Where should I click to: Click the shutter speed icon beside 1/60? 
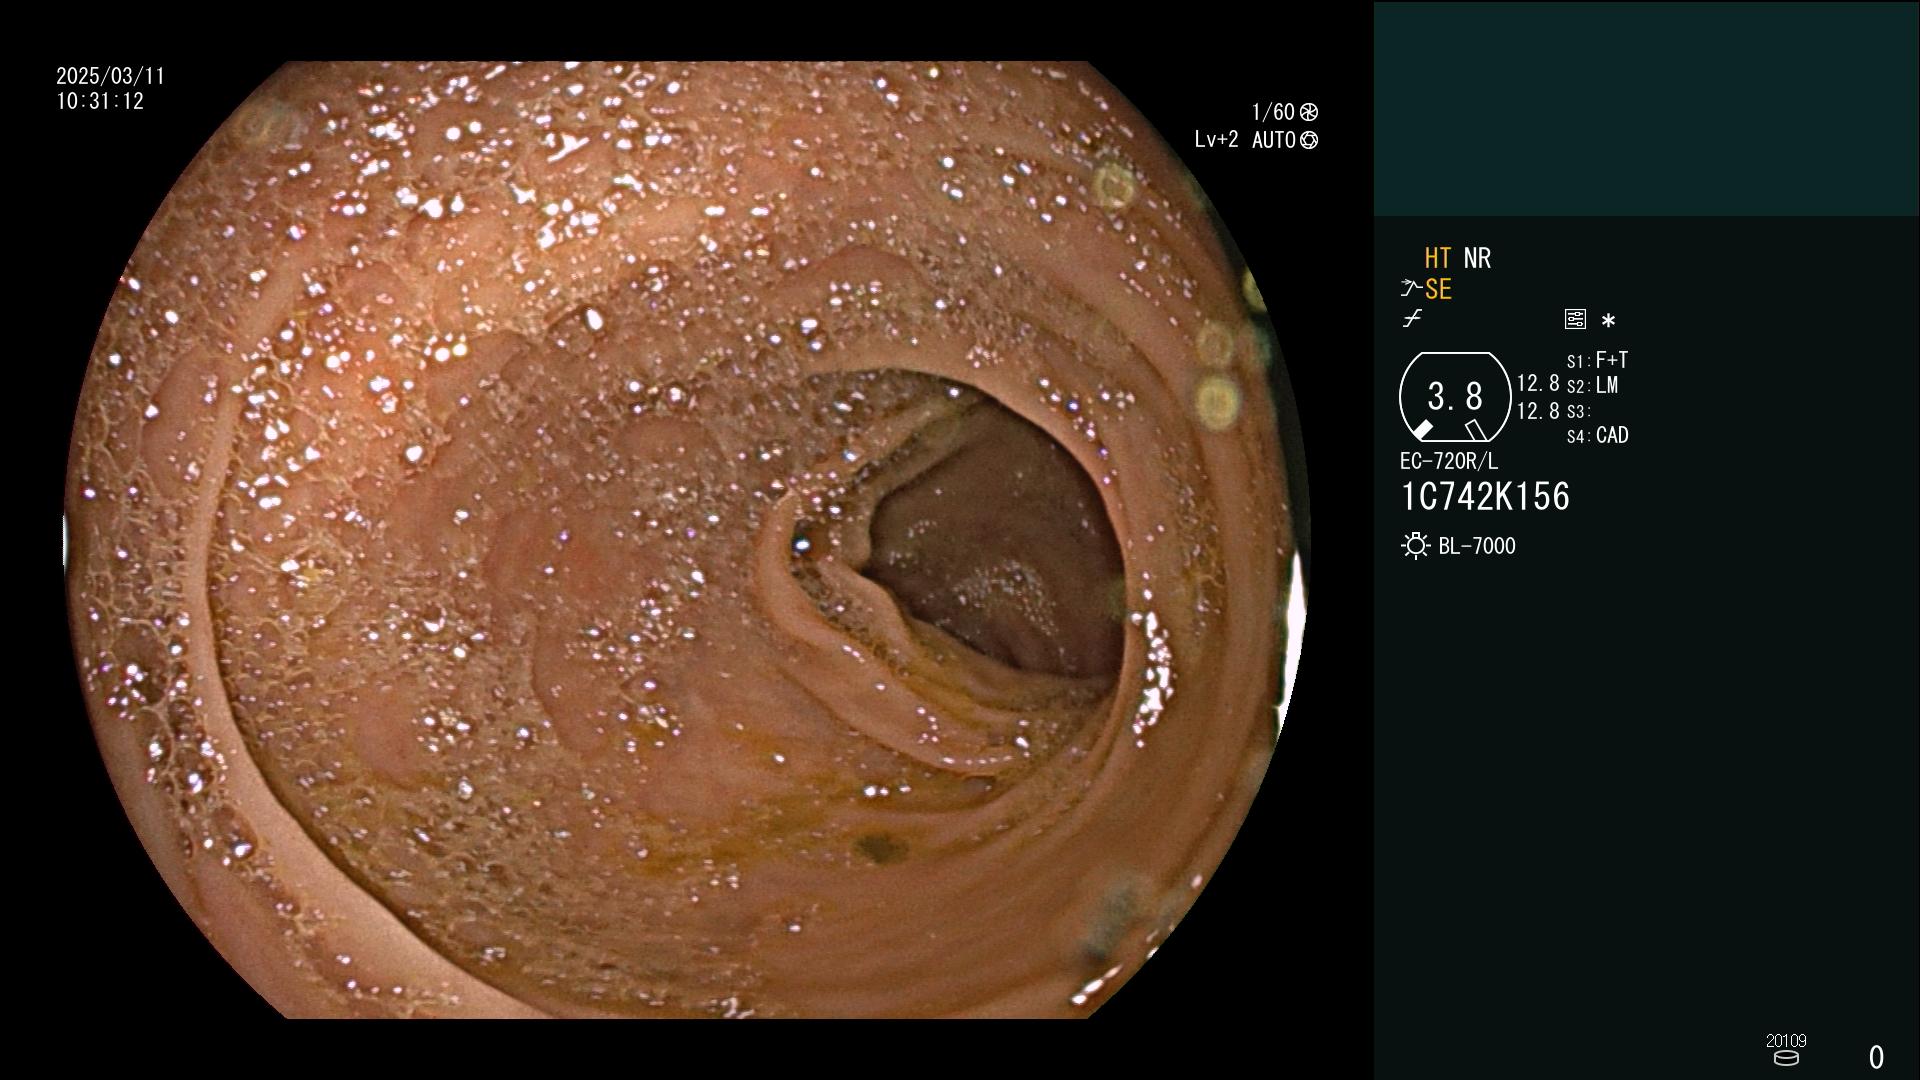pos(1309,112)
